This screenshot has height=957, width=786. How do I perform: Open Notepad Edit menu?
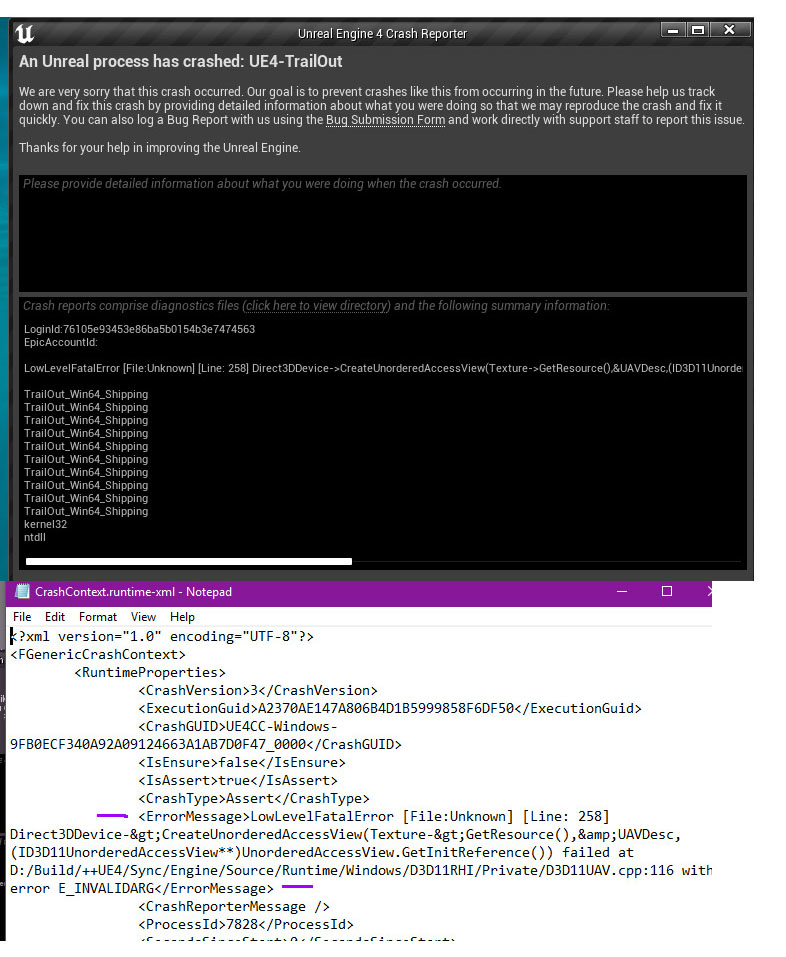(x=55, y=617)
